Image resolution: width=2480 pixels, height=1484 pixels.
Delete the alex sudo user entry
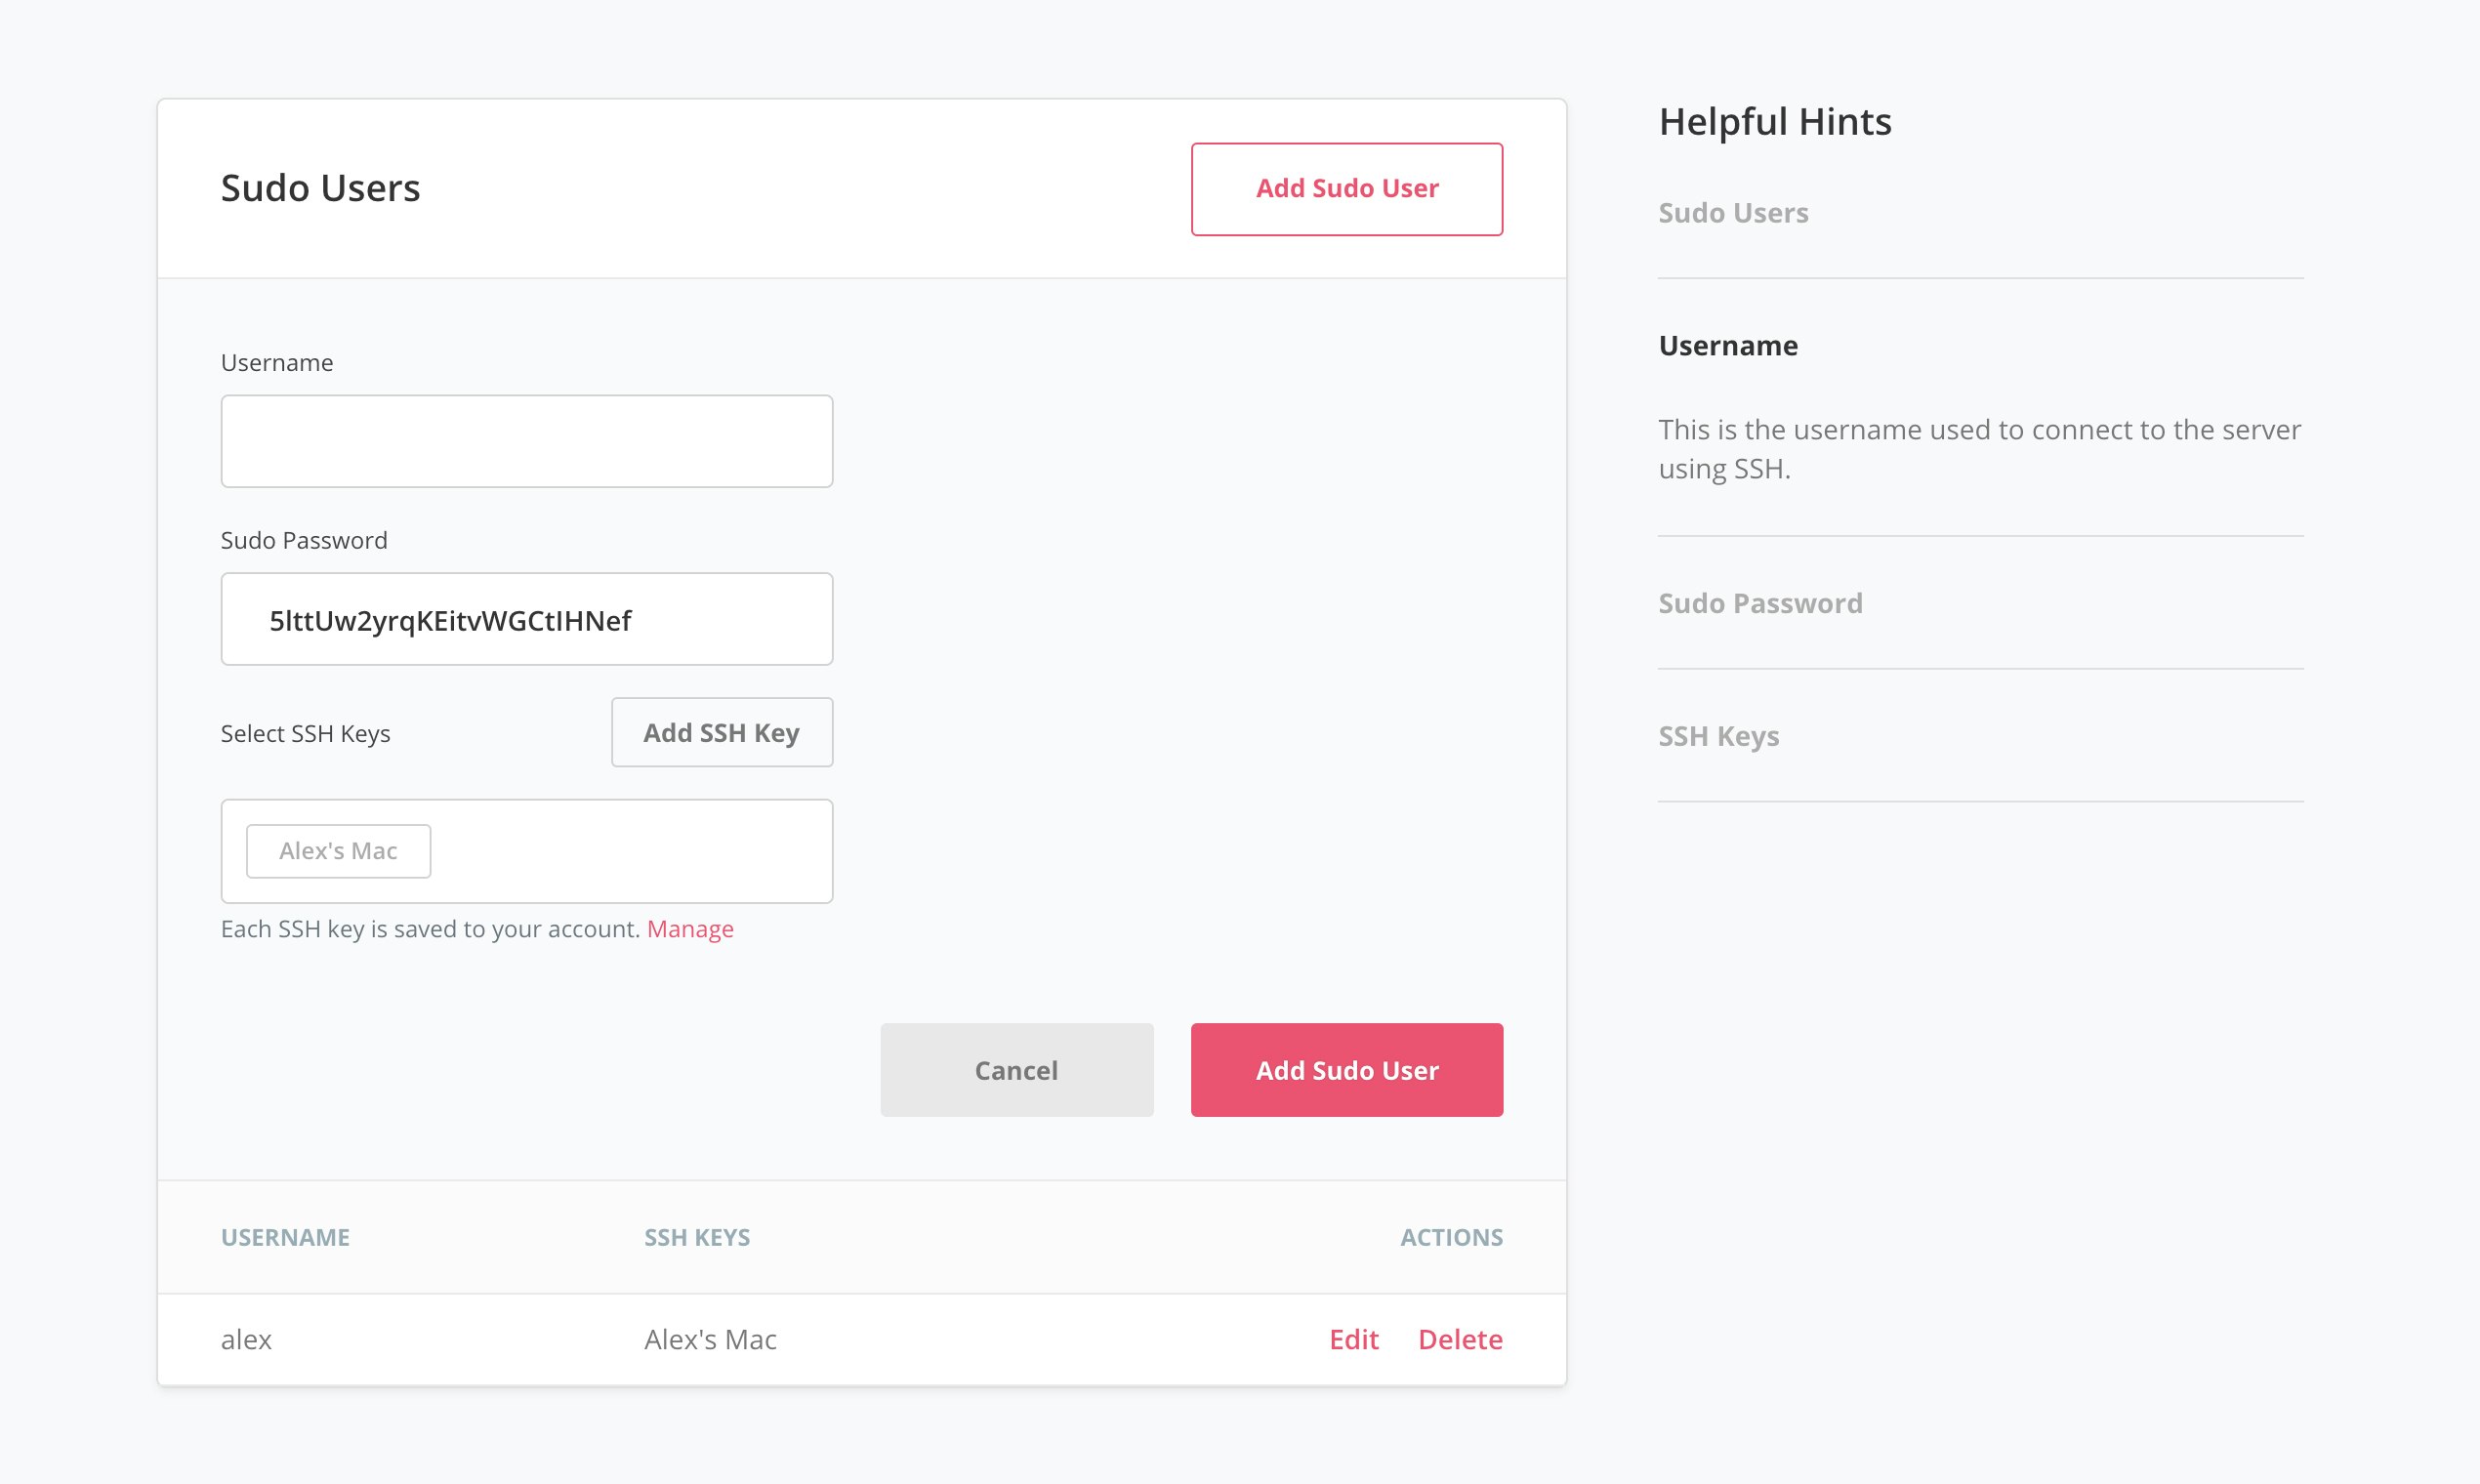coord(1461,1339)
